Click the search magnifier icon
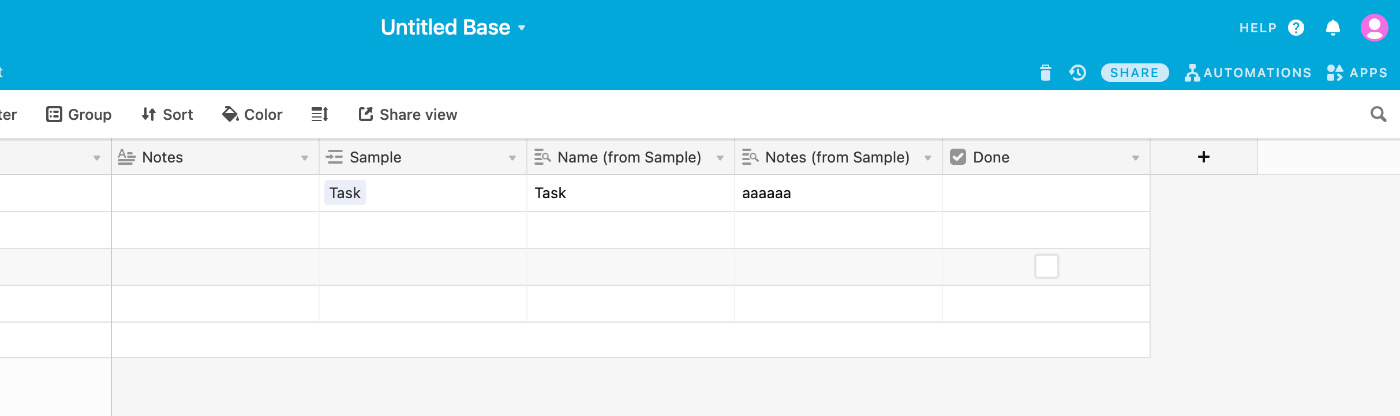This screenshot has width=1400, height=416. coord(1378,115)
